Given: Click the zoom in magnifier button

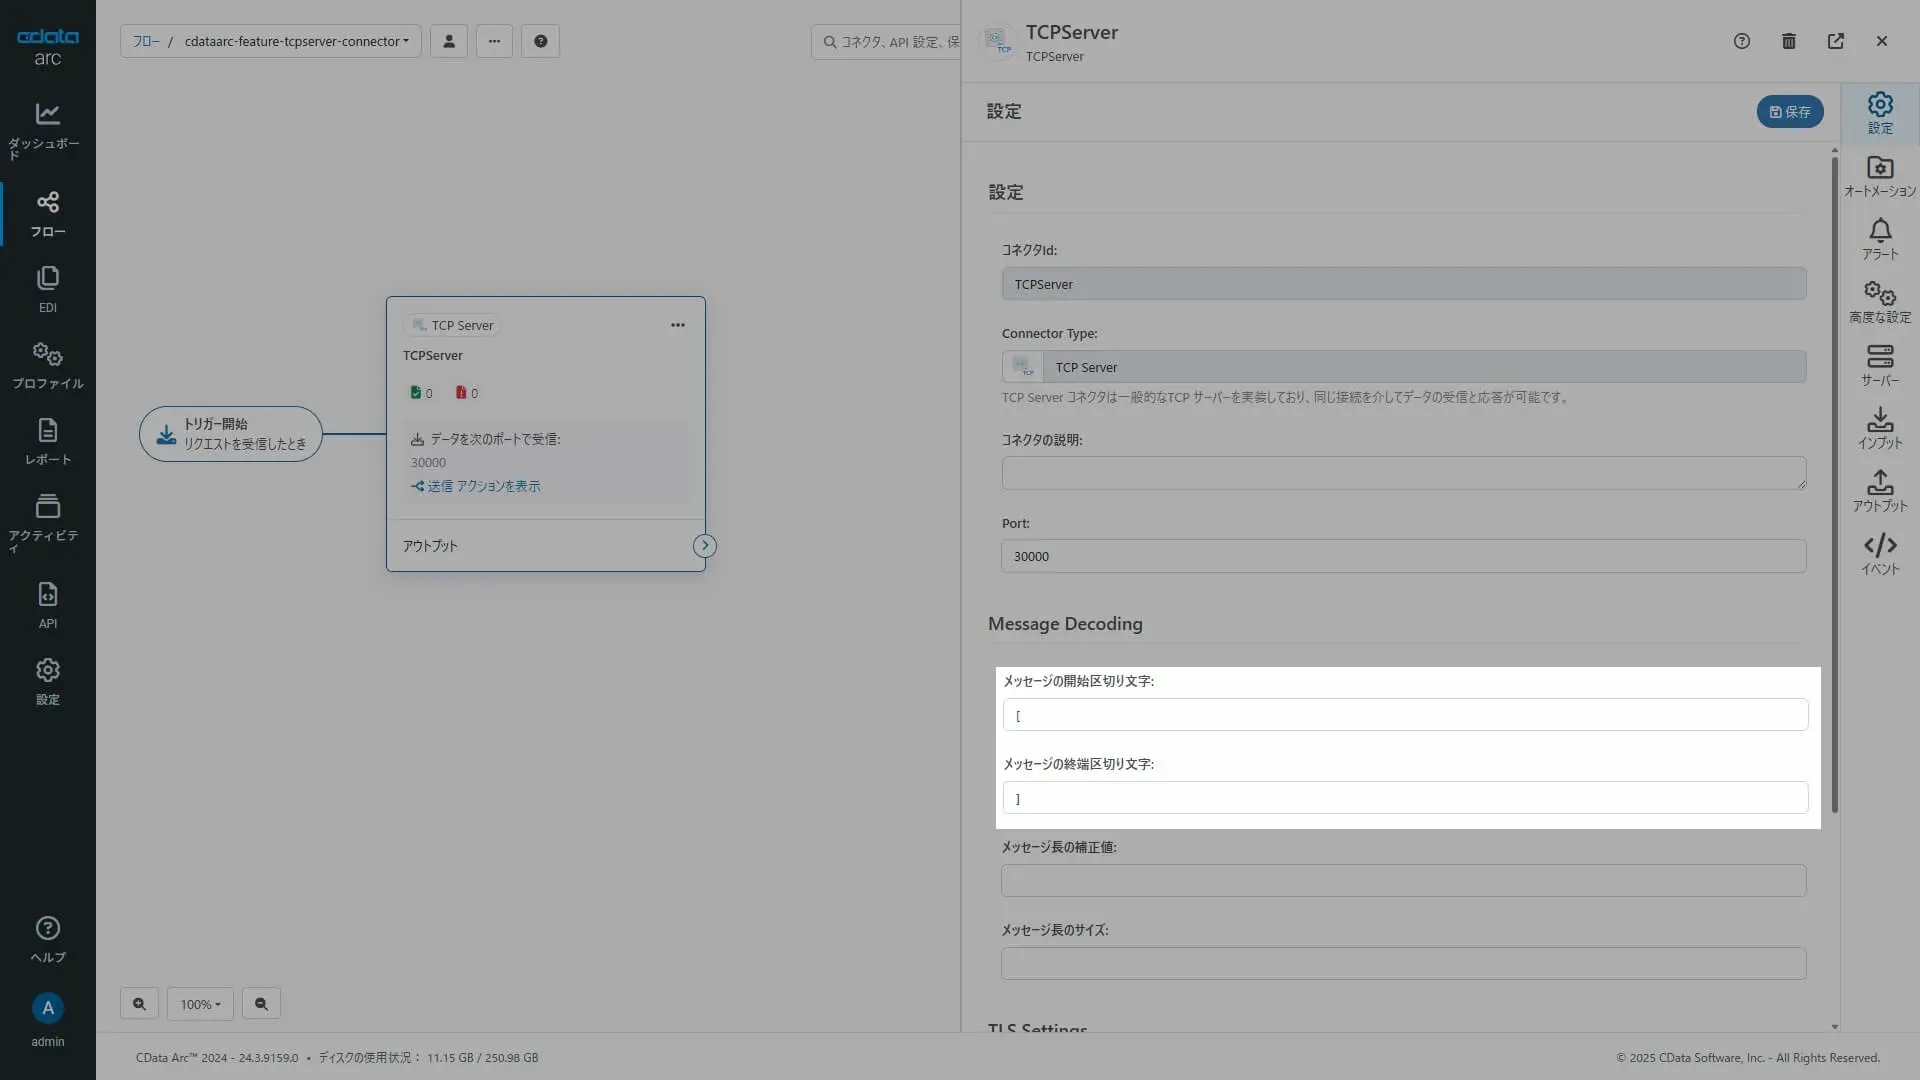Looking at the screenshot, I should (139, 1004).
